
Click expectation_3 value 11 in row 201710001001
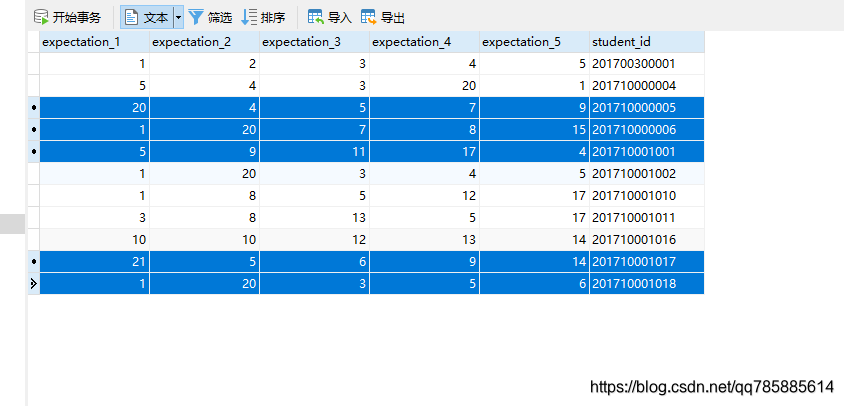(x=314, y=152)
